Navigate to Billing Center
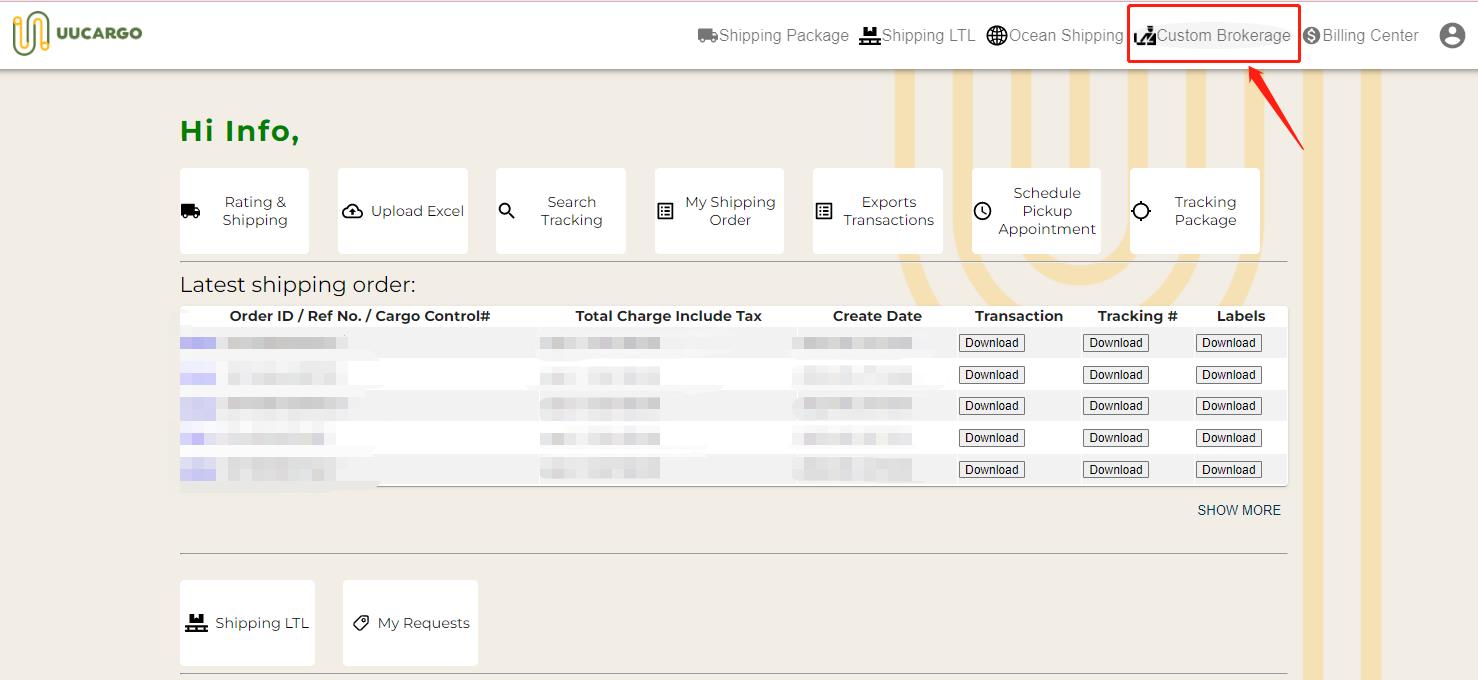Screen dimensions: 1478x680 click(1360, 36)
